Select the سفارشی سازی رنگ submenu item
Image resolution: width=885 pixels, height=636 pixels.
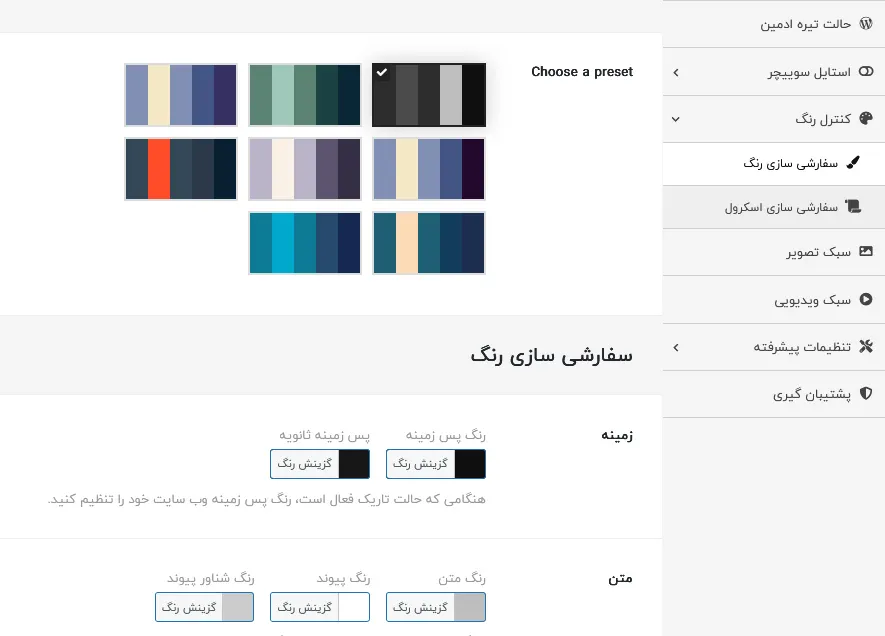[x=774, y=164]
